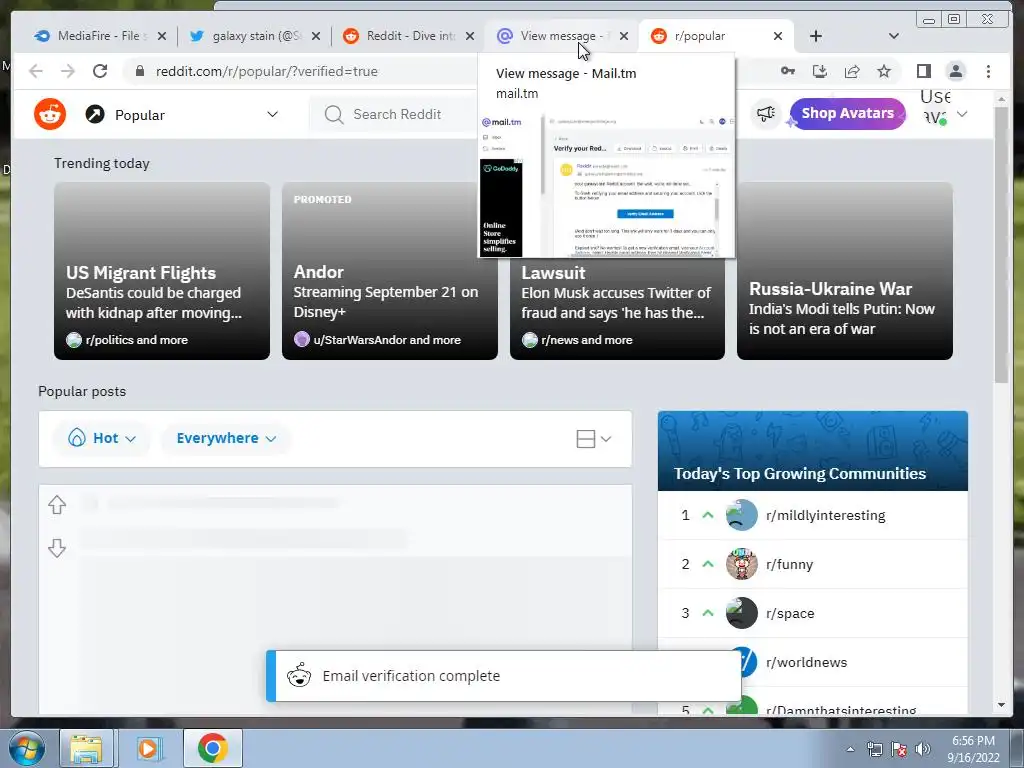Open Windows Start menu
This screenshot has height=768, width=1024.
(26, 748)
